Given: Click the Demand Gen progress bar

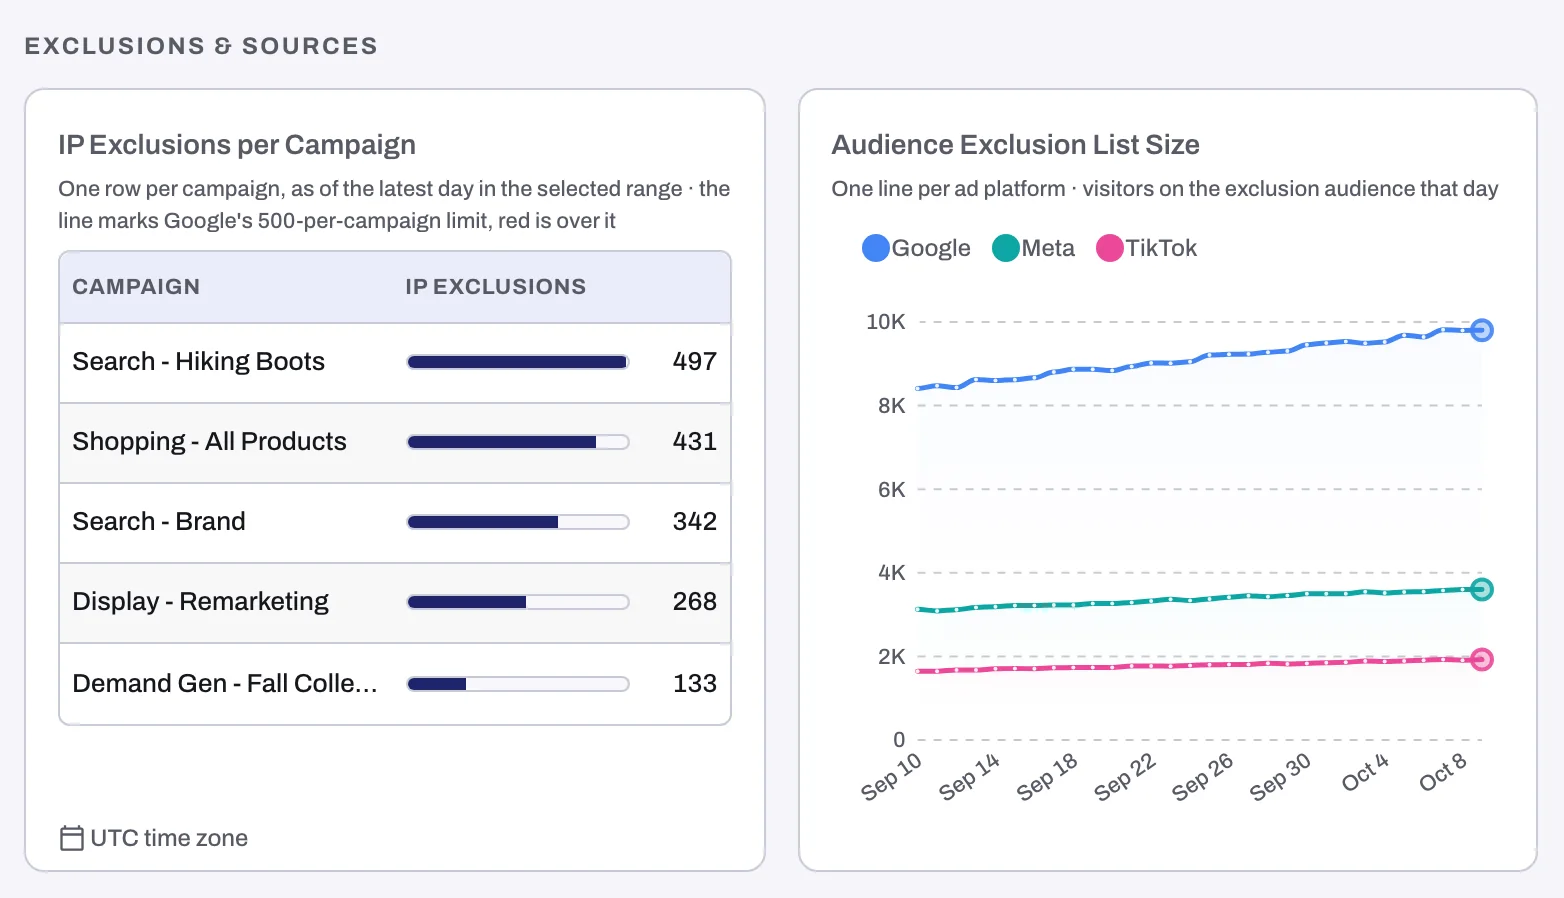Looking at the screenshot, I should click(518, 684).
